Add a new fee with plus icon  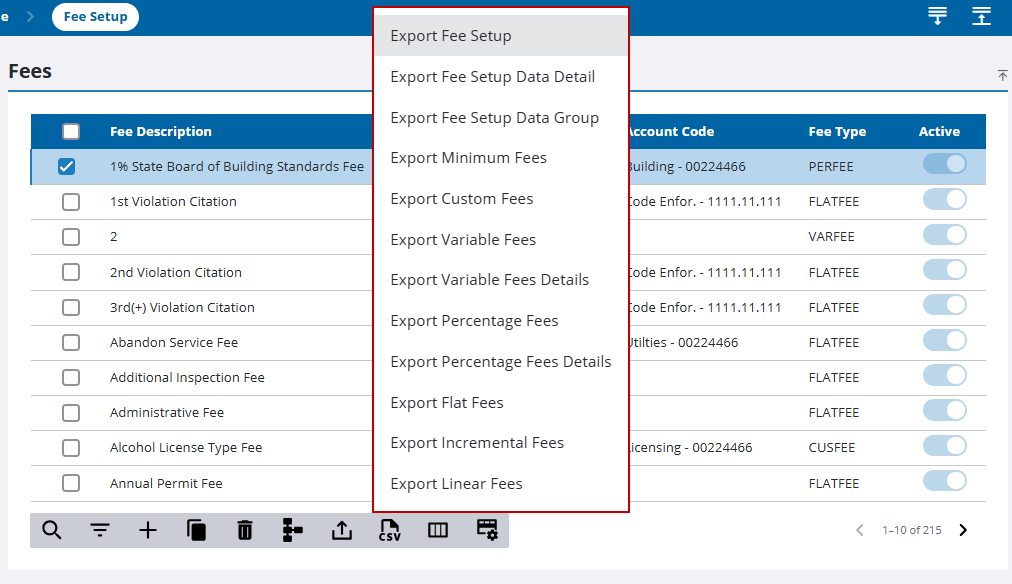[x=148, y=530]
